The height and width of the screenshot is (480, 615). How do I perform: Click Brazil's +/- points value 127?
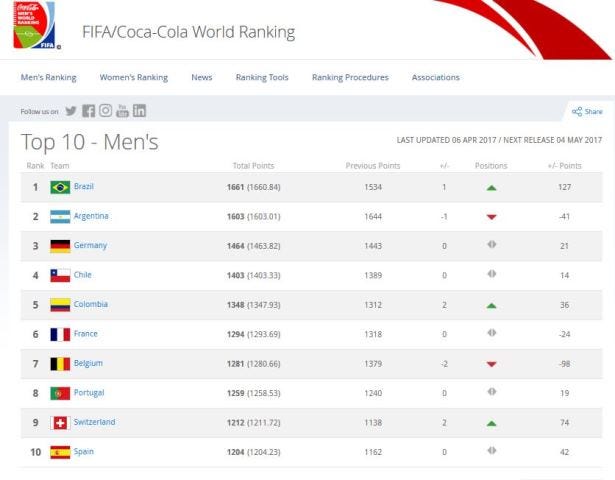pos(564,187)
